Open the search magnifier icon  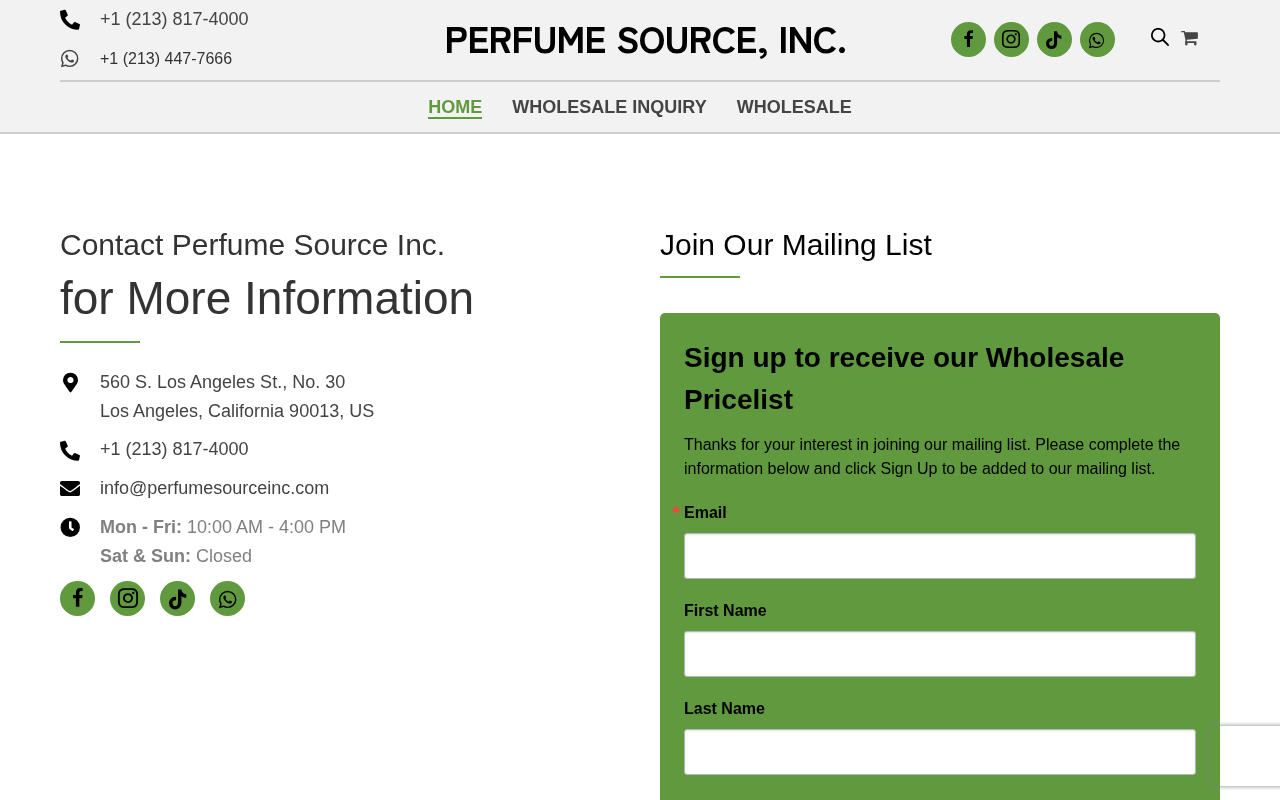point(1160,38)
